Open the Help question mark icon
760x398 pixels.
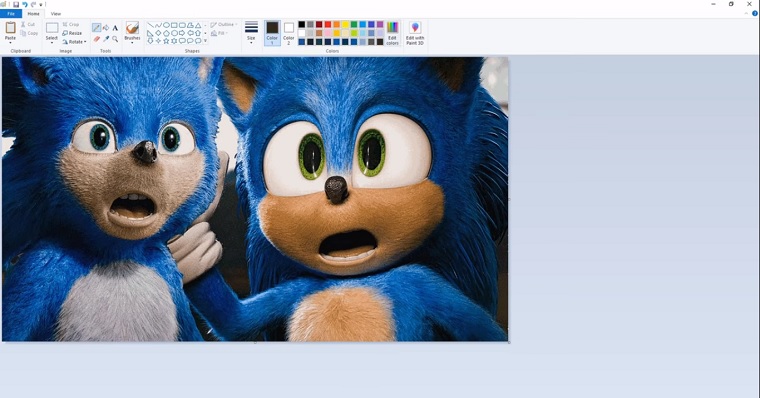[x=755, y=14]
